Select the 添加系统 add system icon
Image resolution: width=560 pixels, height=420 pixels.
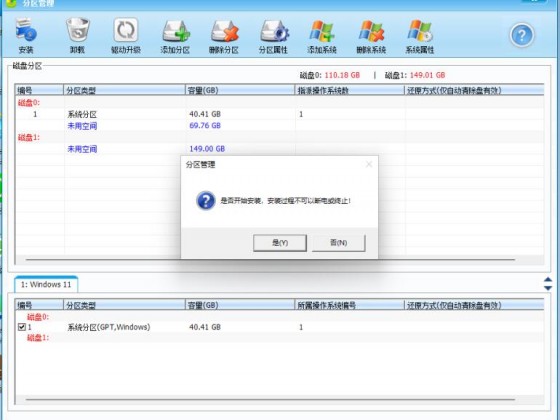(322, 36)
